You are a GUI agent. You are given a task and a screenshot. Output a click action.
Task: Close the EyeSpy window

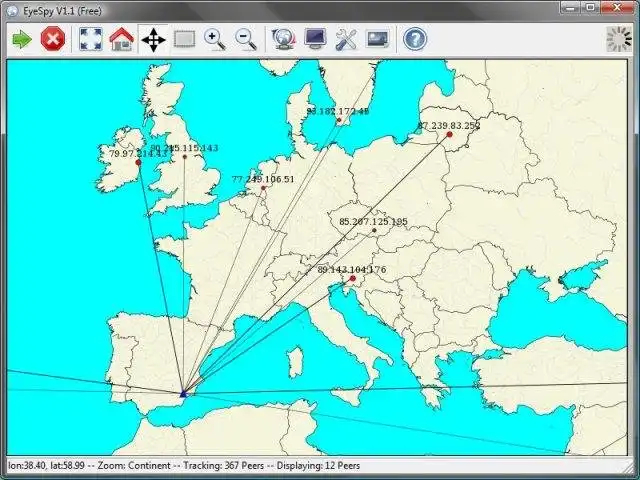617,7
